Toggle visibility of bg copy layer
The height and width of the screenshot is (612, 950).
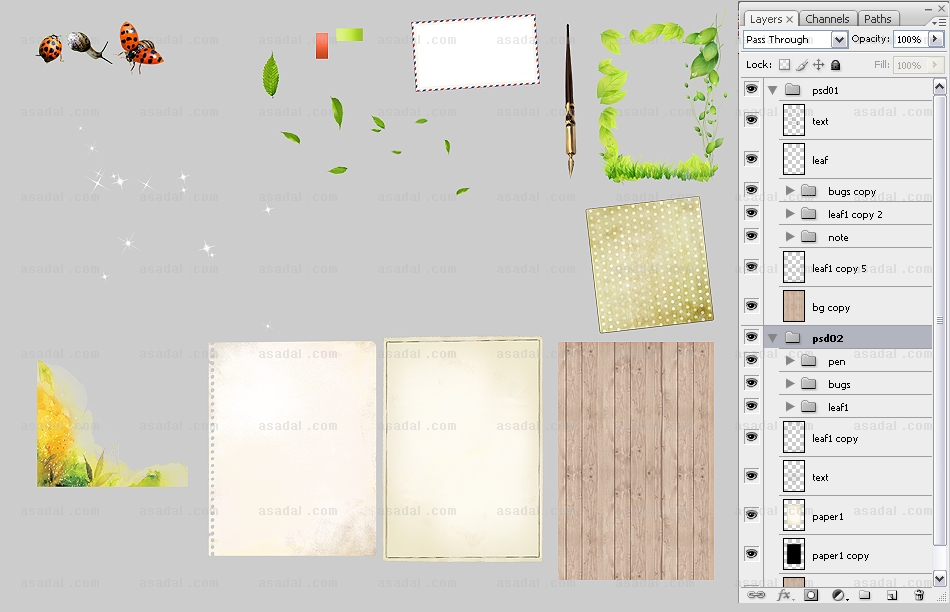tap(751, 306)
